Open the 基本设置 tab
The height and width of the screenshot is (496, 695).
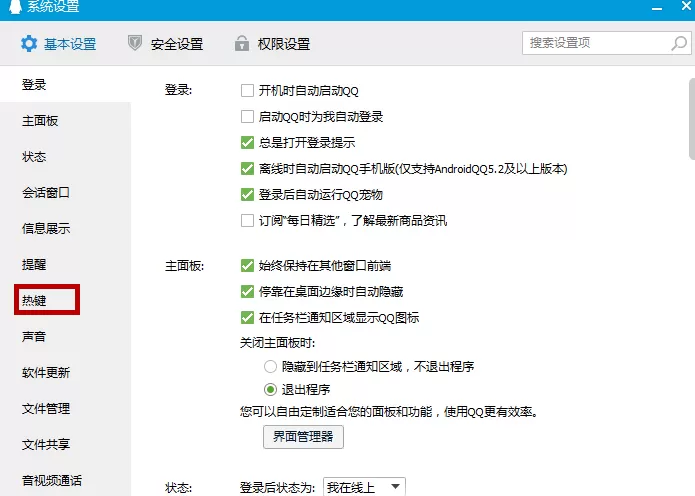pos(59,43)
